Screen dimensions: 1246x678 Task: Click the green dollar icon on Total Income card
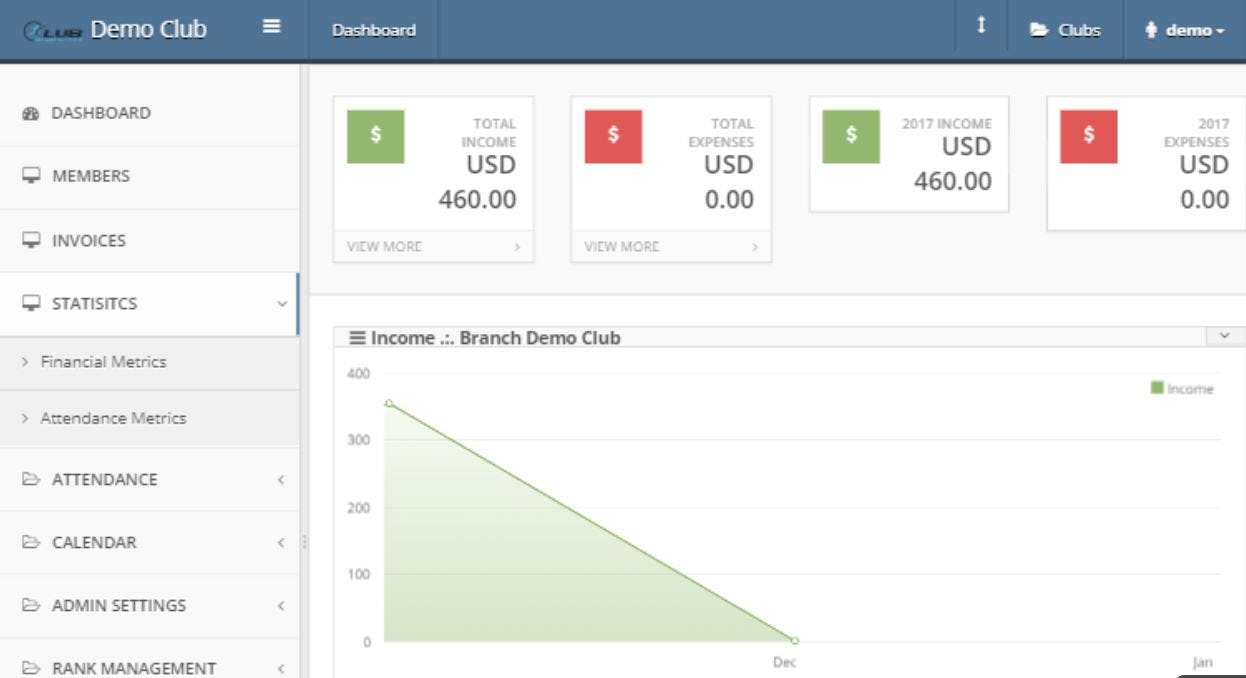377,137
